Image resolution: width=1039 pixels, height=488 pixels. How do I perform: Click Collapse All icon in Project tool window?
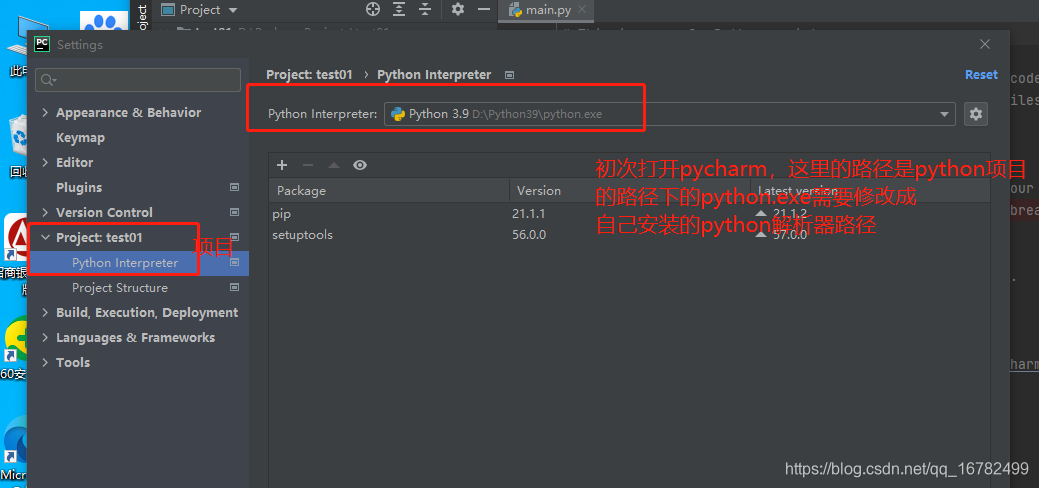pyautogui.click(x=425, y=9)
